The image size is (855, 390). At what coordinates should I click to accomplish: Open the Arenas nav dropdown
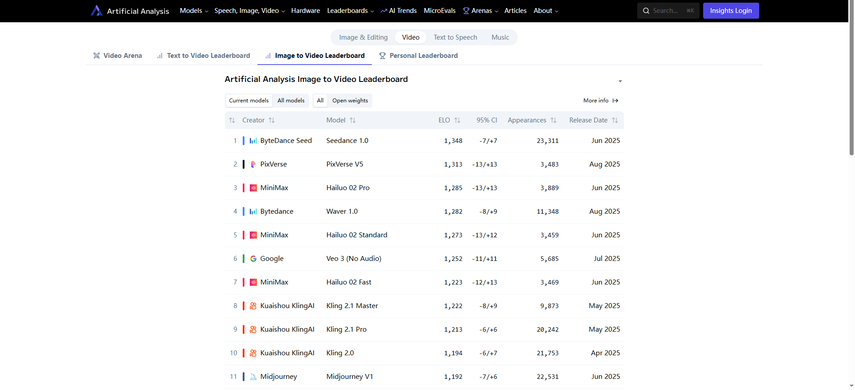480,10
